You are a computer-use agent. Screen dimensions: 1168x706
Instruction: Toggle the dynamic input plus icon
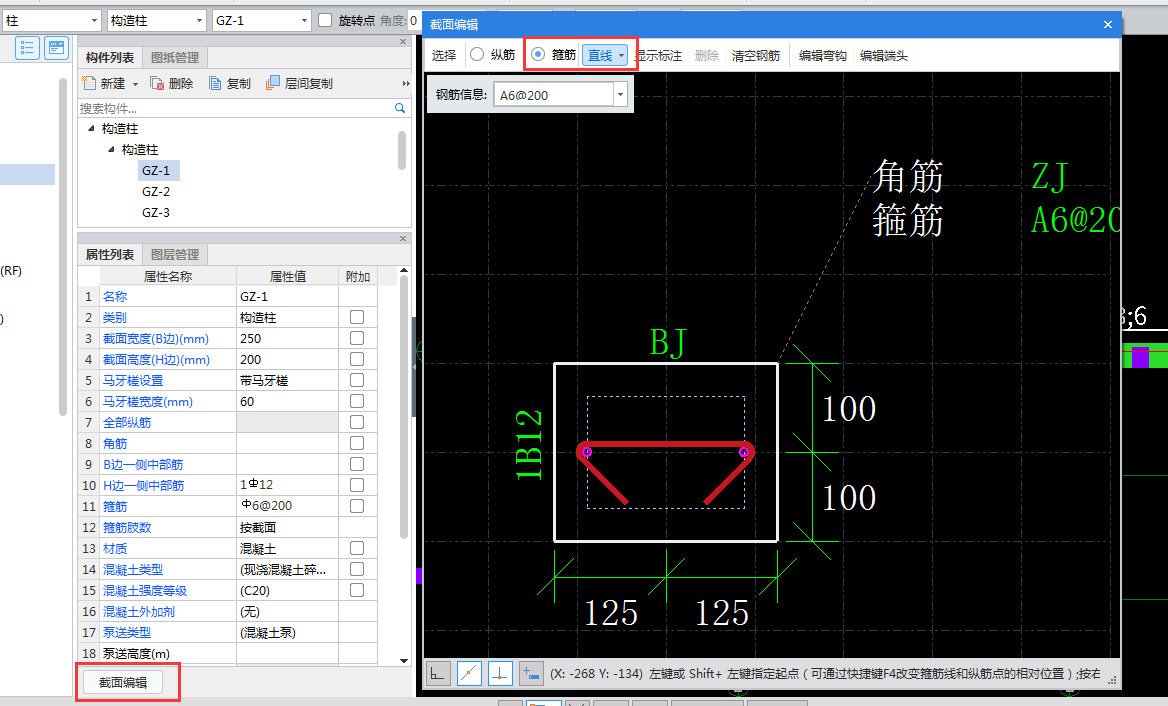point(531,674)
